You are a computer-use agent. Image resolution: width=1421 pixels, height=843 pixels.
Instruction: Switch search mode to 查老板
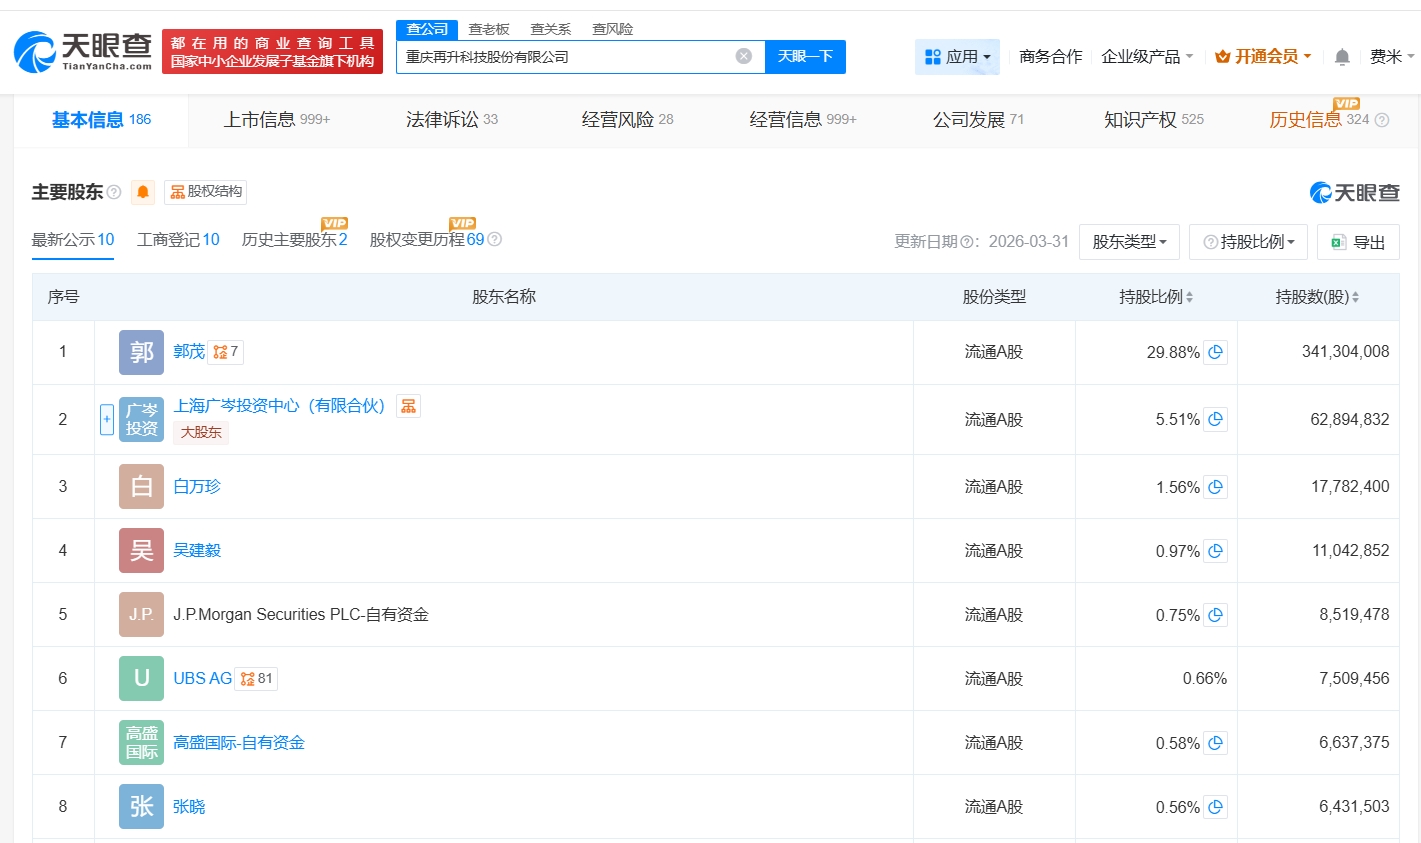point(489,29)
